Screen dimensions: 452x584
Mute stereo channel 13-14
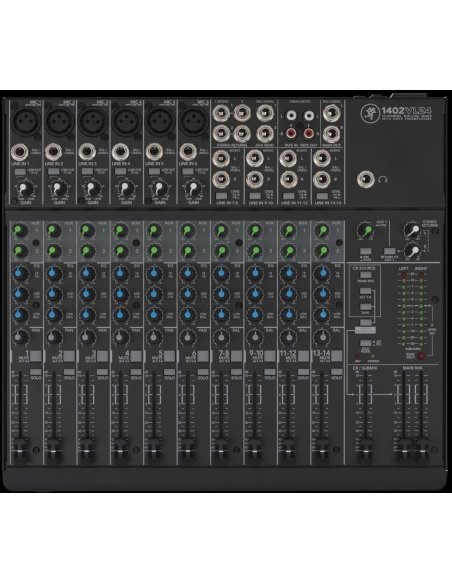(337, 356)
